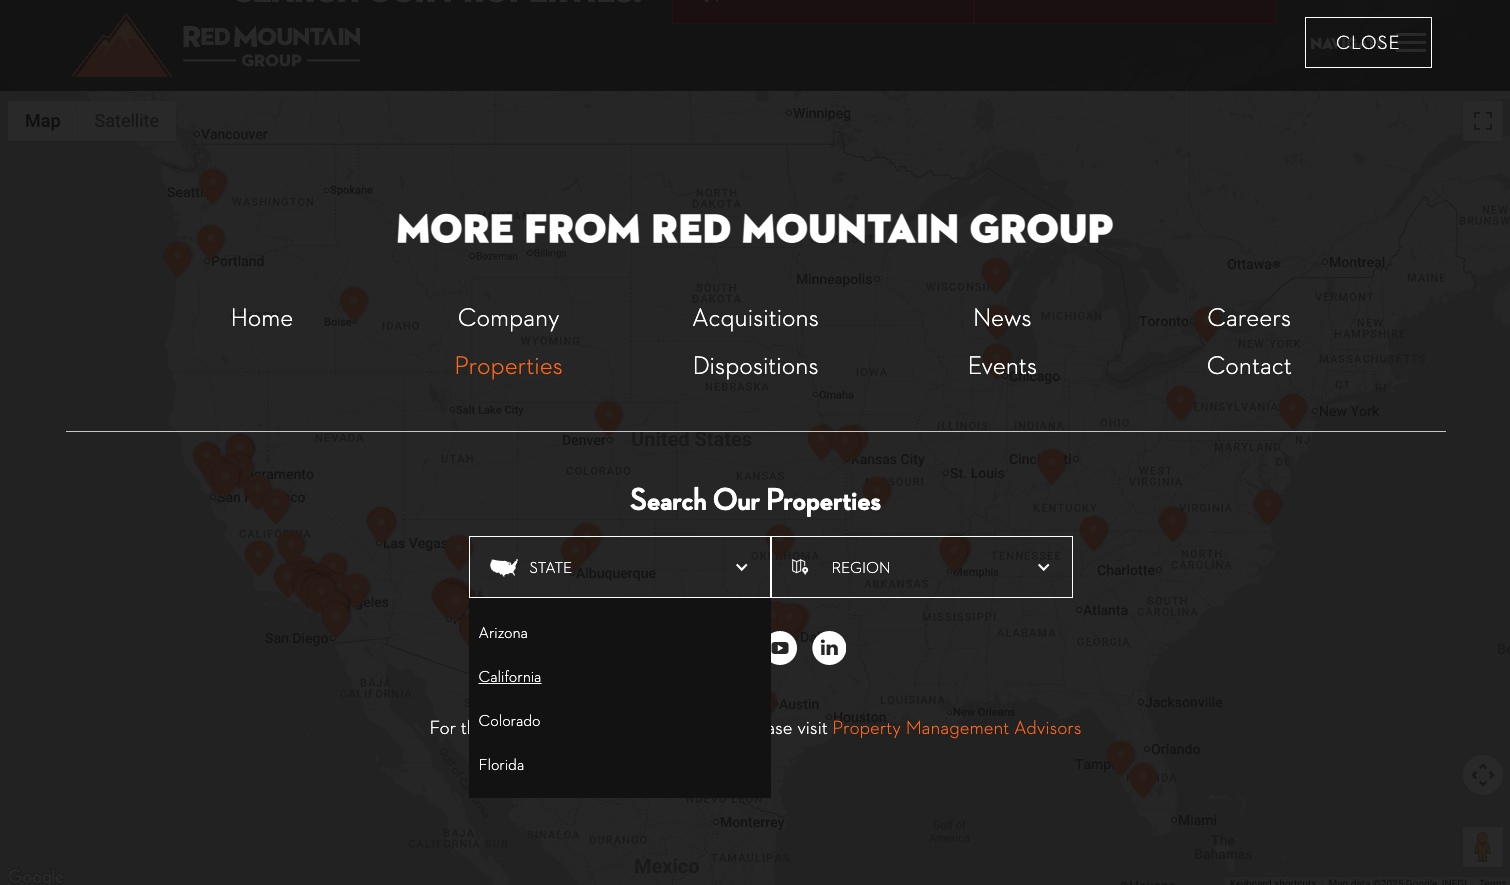The width and height of the screenshot is (1510, 885).
Task: Switch to Satellite map view
Action: coord(126,120)
